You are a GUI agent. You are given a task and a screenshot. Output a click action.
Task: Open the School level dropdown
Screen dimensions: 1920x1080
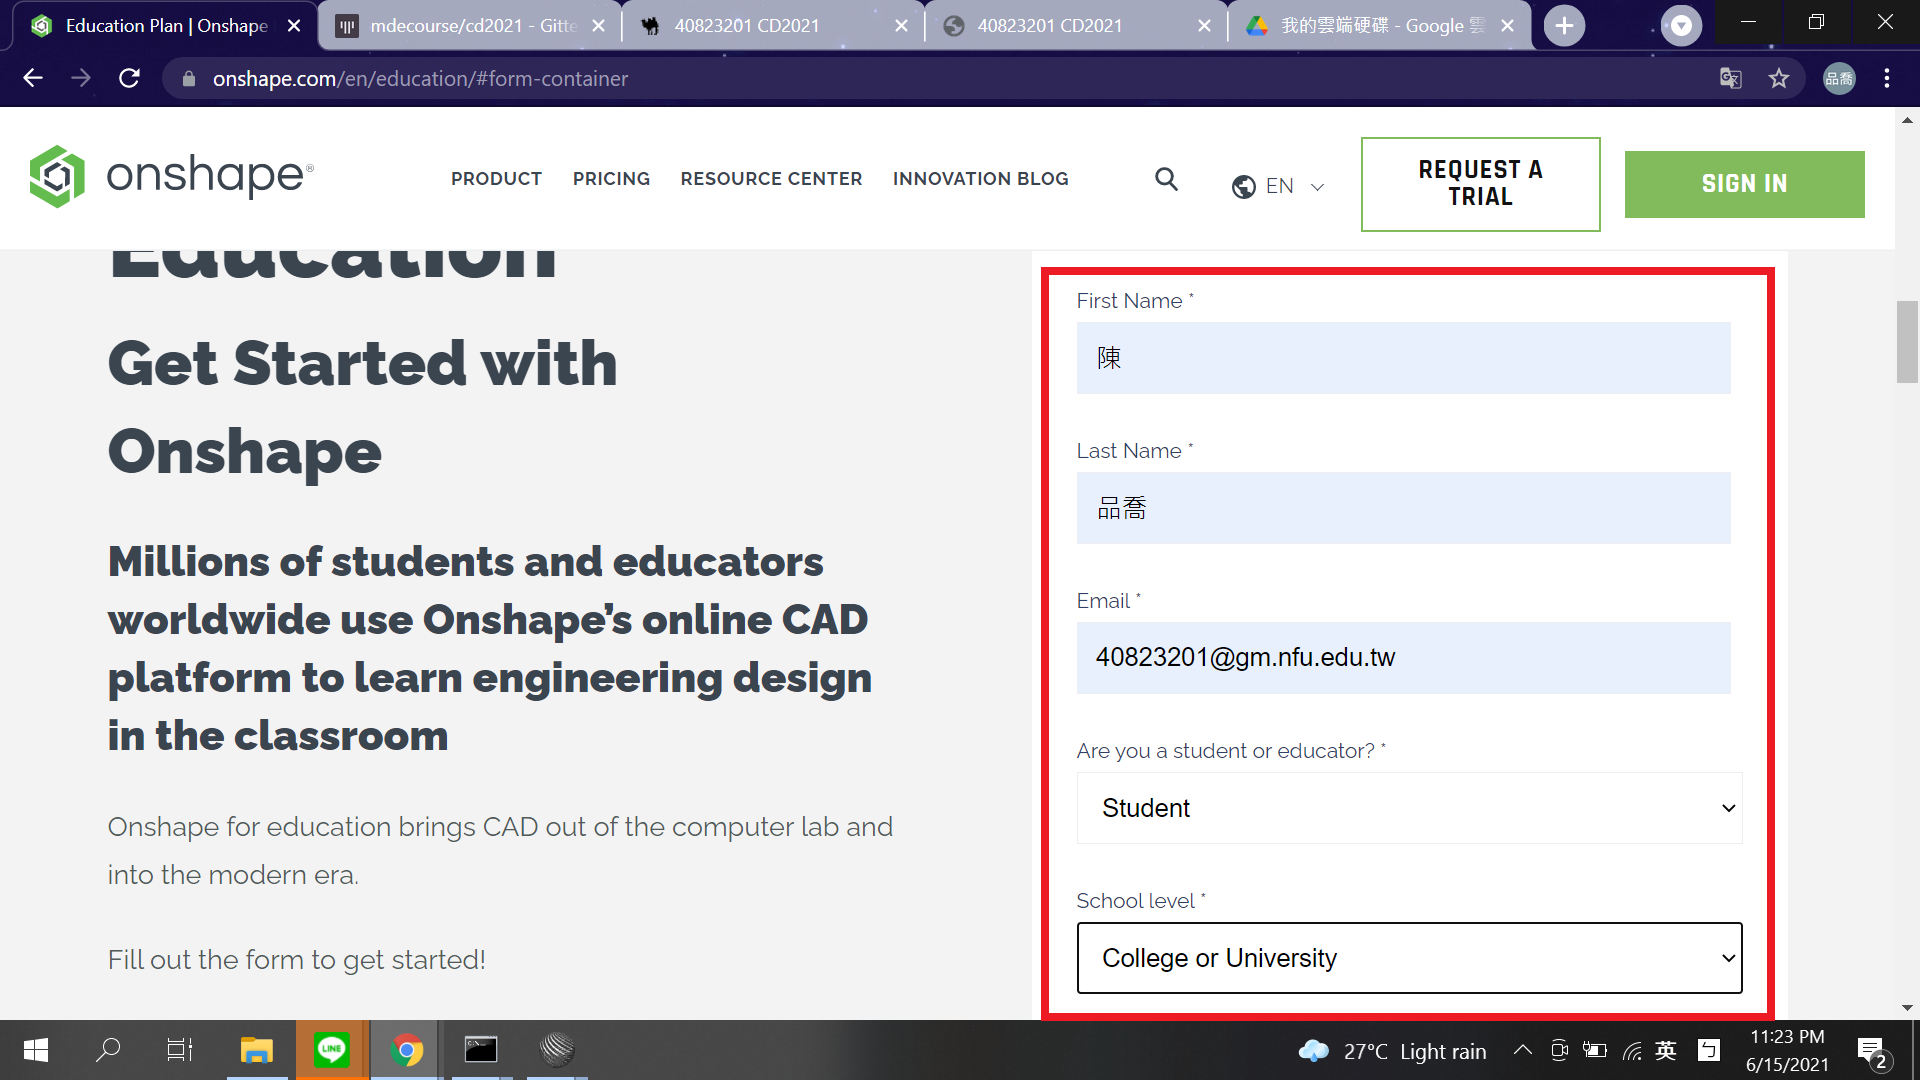pos(1409,958)
